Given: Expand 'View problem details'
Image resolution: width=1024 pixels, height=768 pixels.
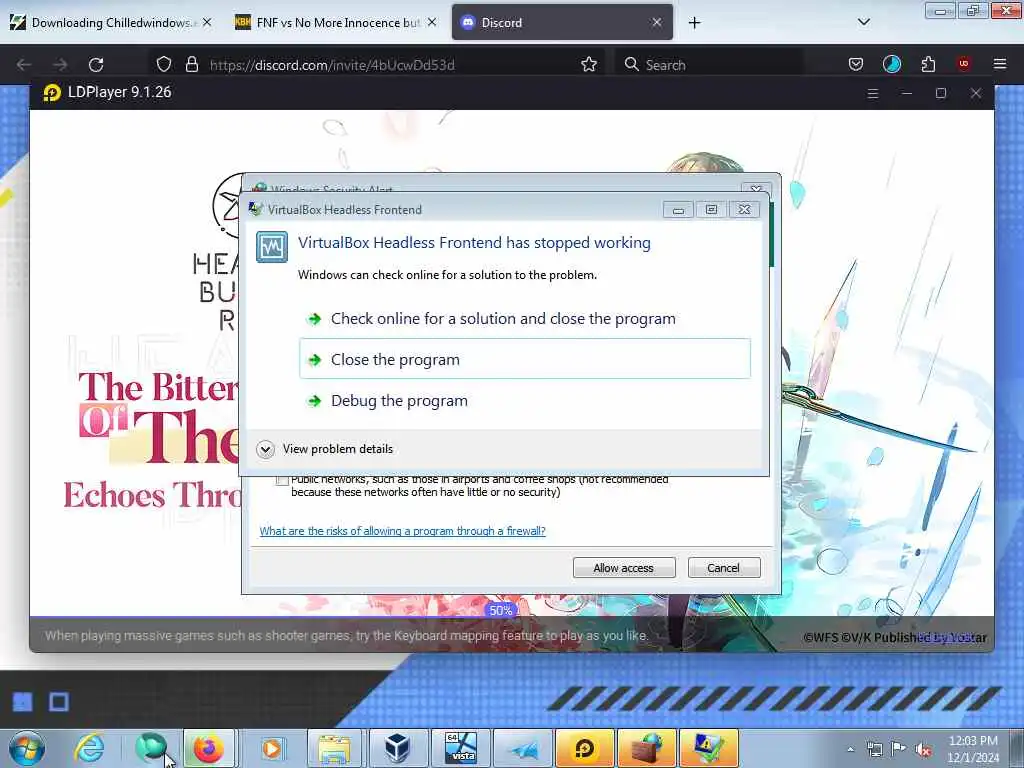Looking at the screenshot, I should [325, 449].
